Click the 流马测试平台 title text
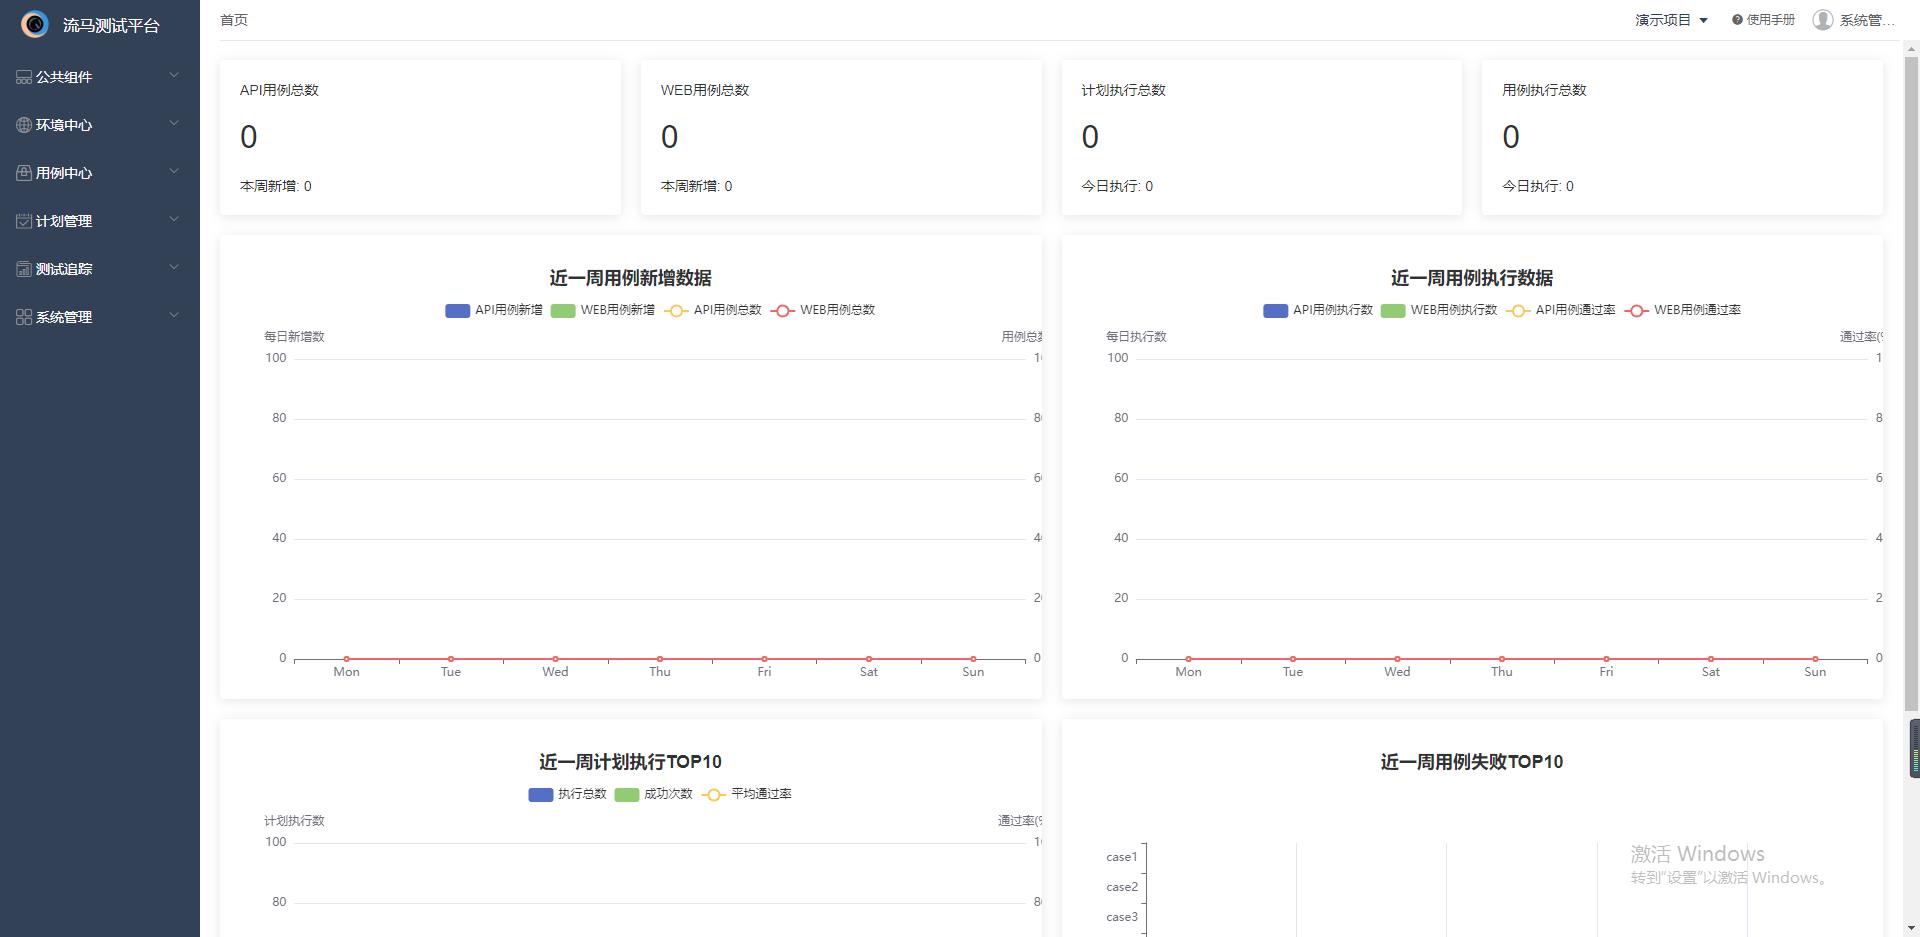The image size is (1920, 937). 111,25
